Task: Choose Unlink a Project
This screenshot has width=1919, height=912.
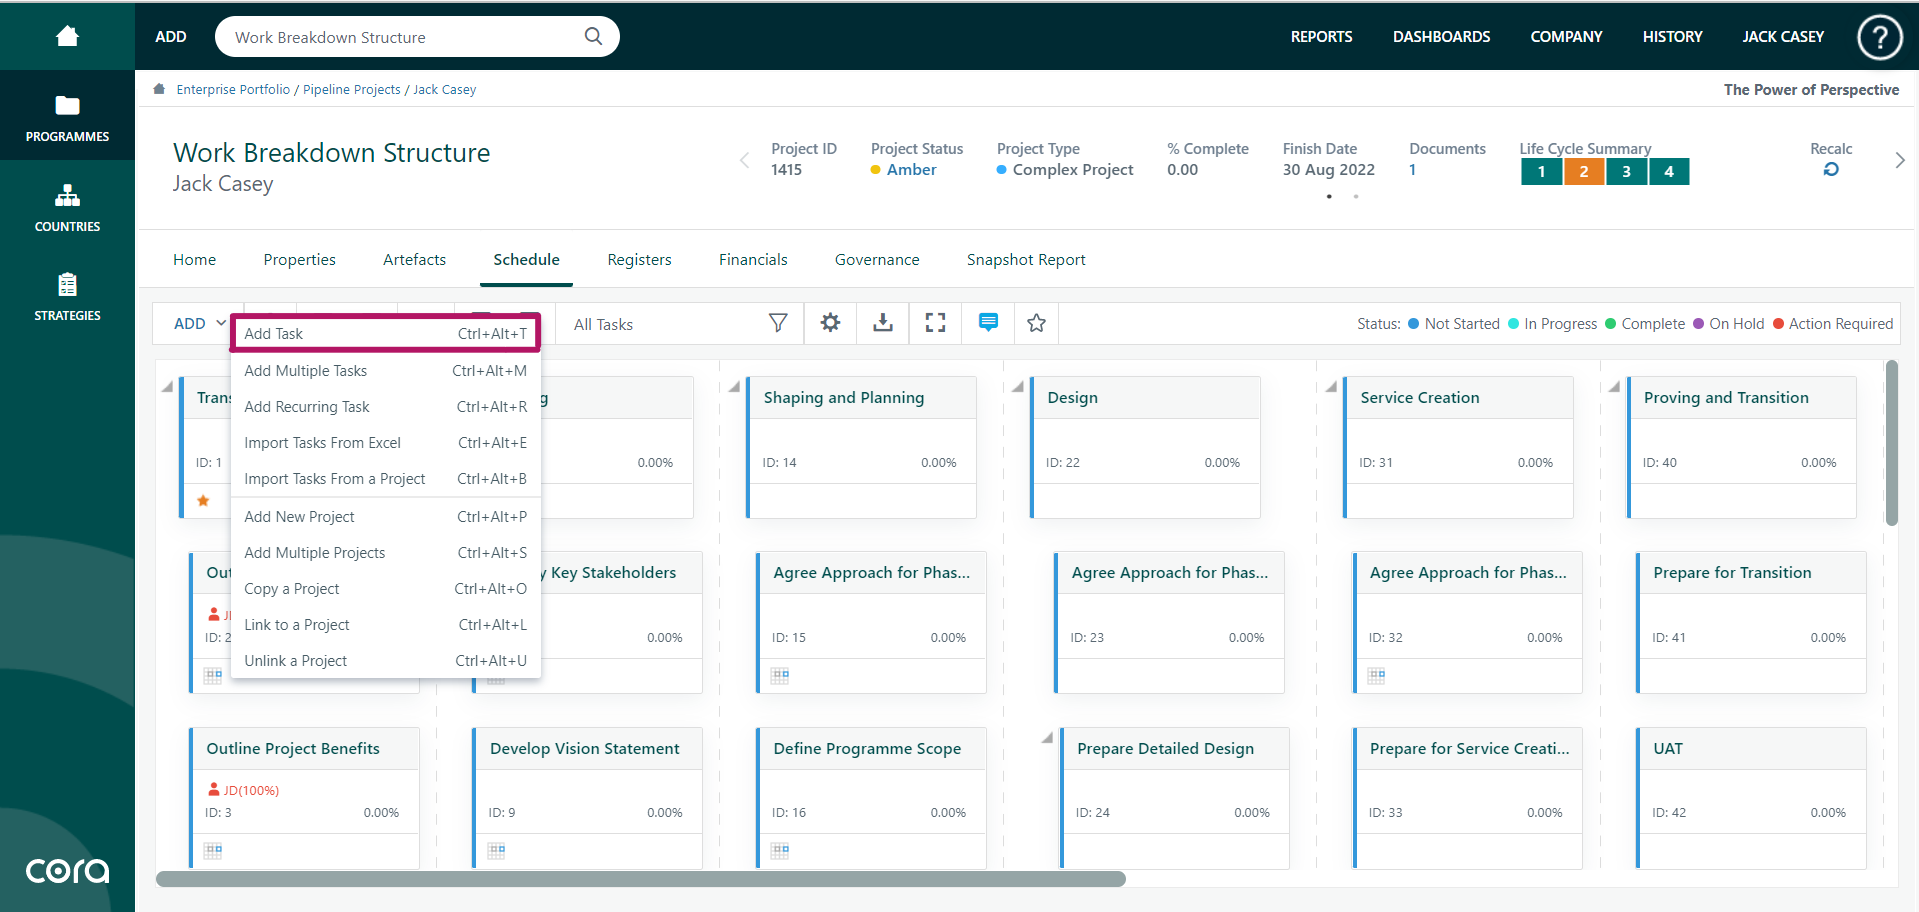Action: (385, 661)
